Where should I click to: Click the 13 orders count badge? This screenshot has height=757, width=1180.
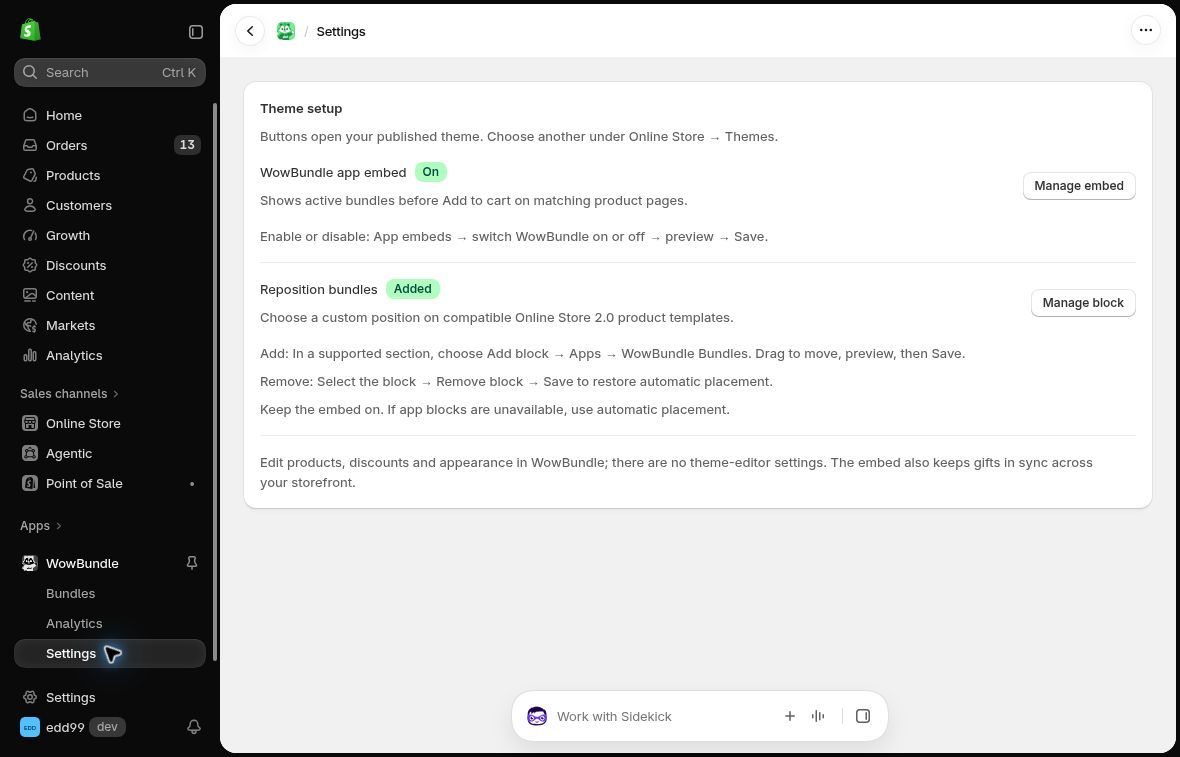coord(187,144)
